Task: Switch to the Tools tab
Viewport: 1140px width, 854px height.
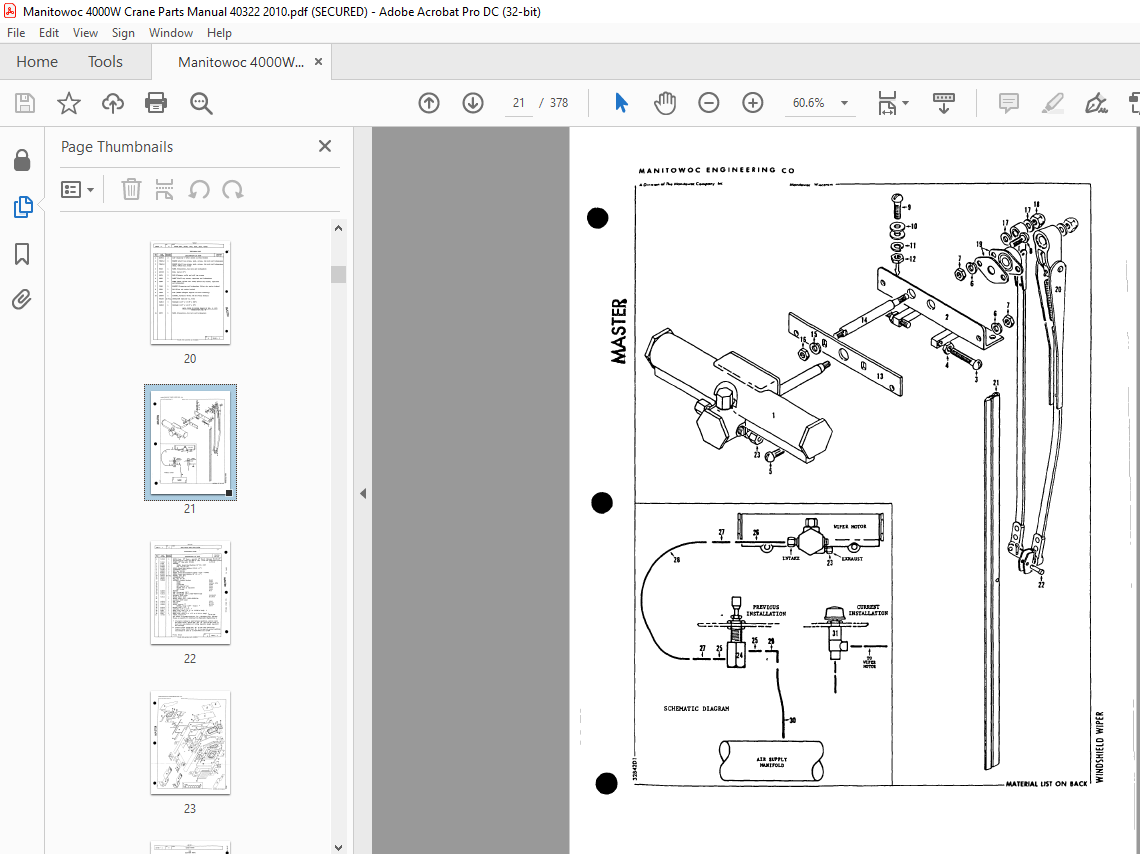Action: [105, 62]
